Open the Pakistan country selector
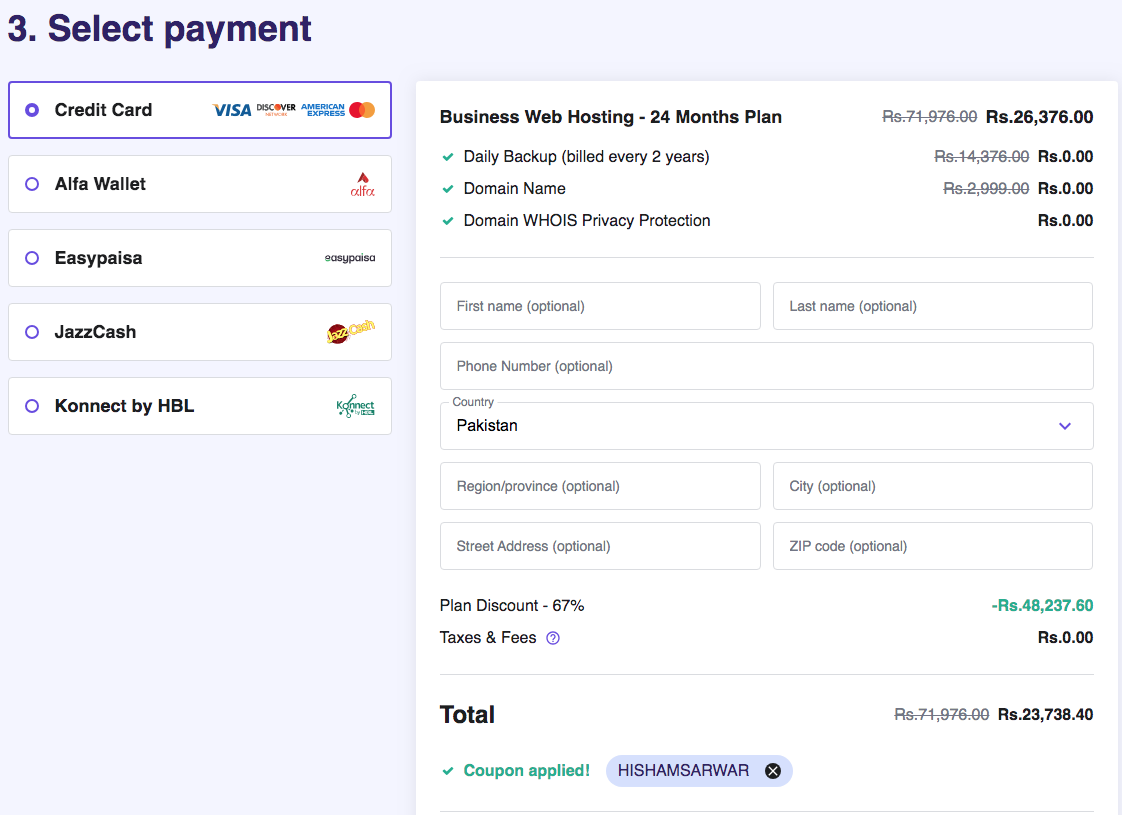The image size is (1122, 815). point(750,426)
